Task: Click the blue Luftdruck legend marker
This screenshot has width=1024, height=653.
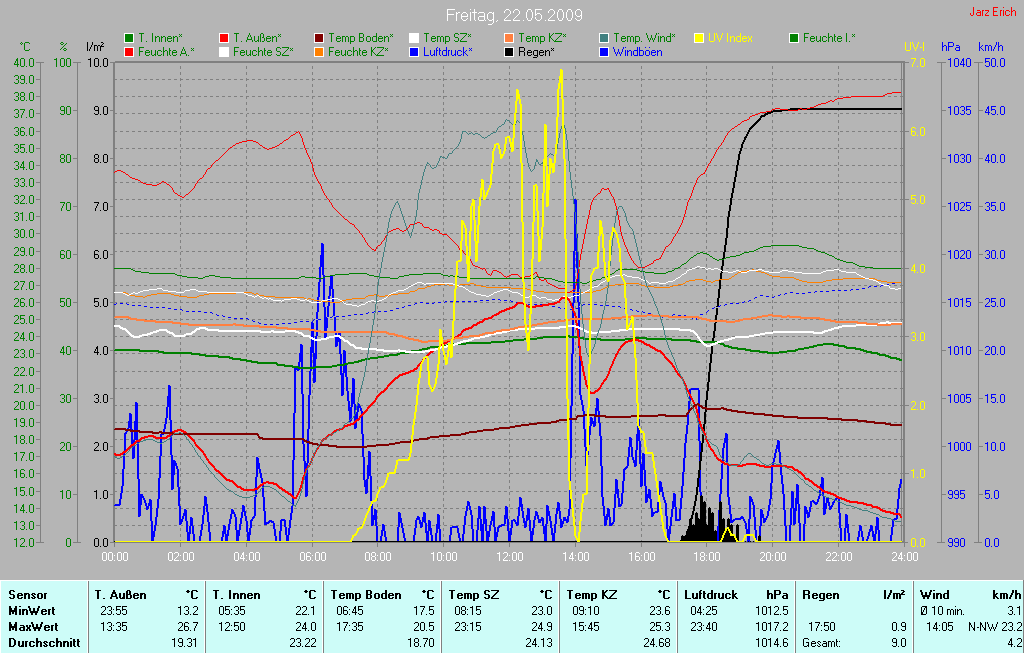Action: tap(414, 51)
